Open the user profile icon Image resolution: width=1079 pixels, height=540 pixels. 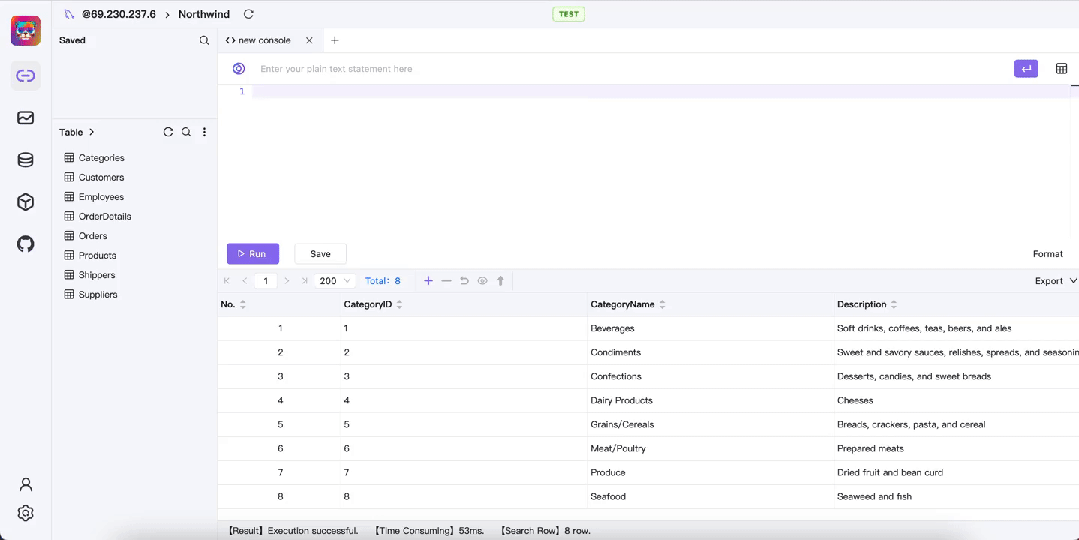click(25, 484)
